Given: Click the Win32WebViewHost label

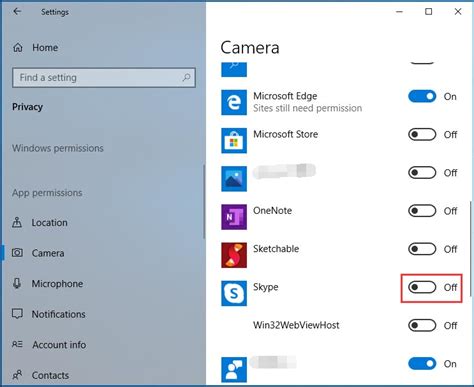Looking at the screenshot, I should pos(296,325).
